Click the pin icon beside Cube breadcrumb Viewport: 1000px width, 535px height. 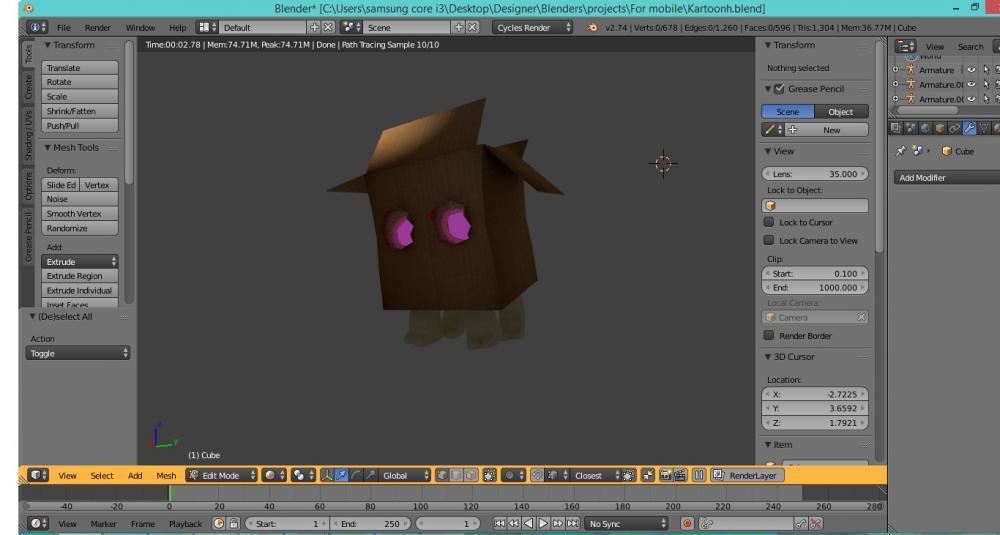[x=900, y=151]
